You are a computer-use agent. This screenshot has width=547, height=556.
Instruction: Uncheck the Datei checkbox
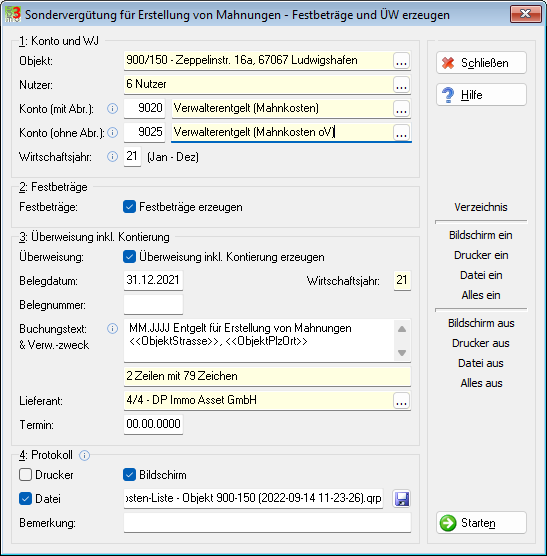click(x=26, y=499)
